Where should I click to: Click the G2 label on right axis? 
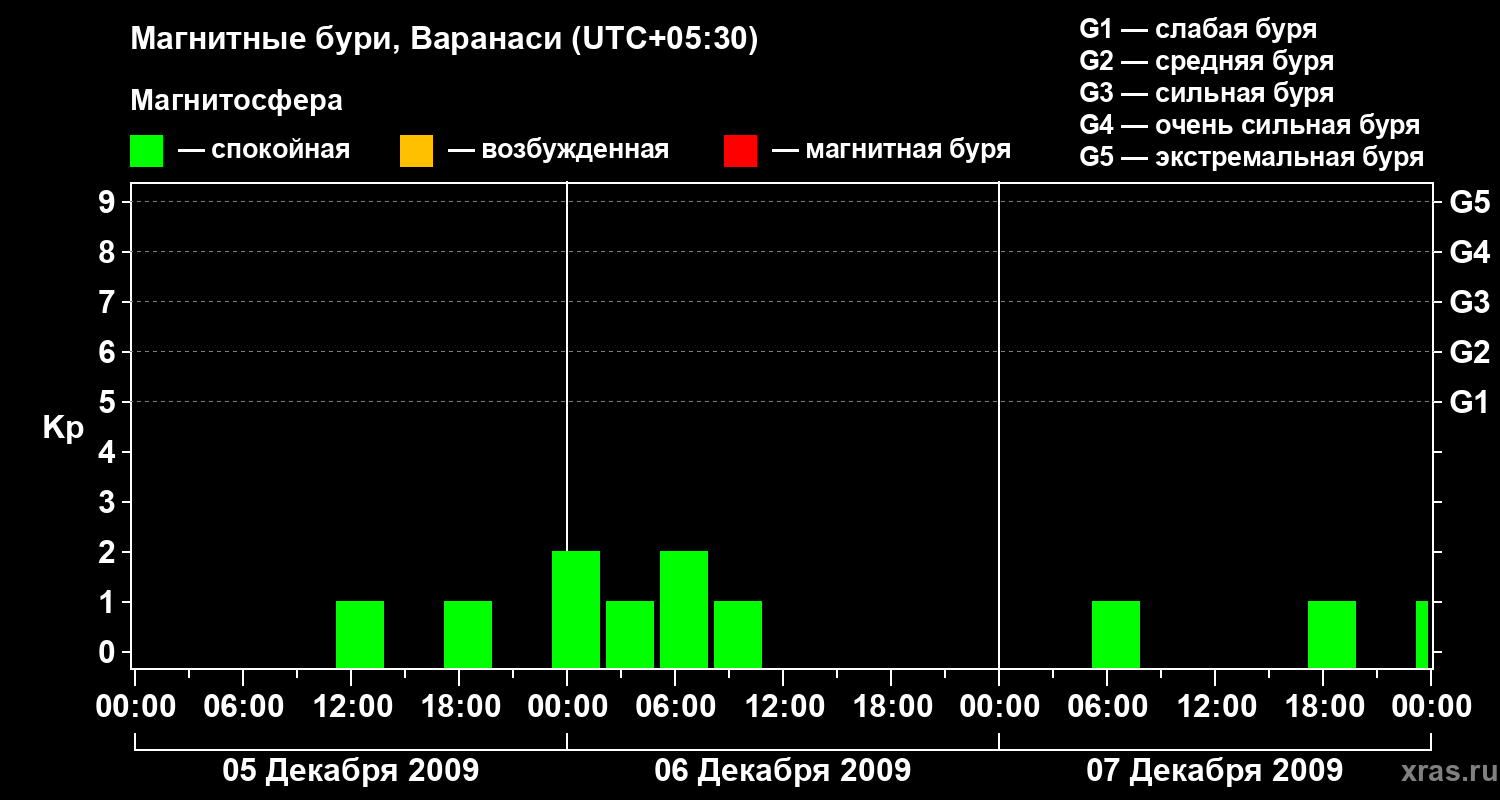1469,352
